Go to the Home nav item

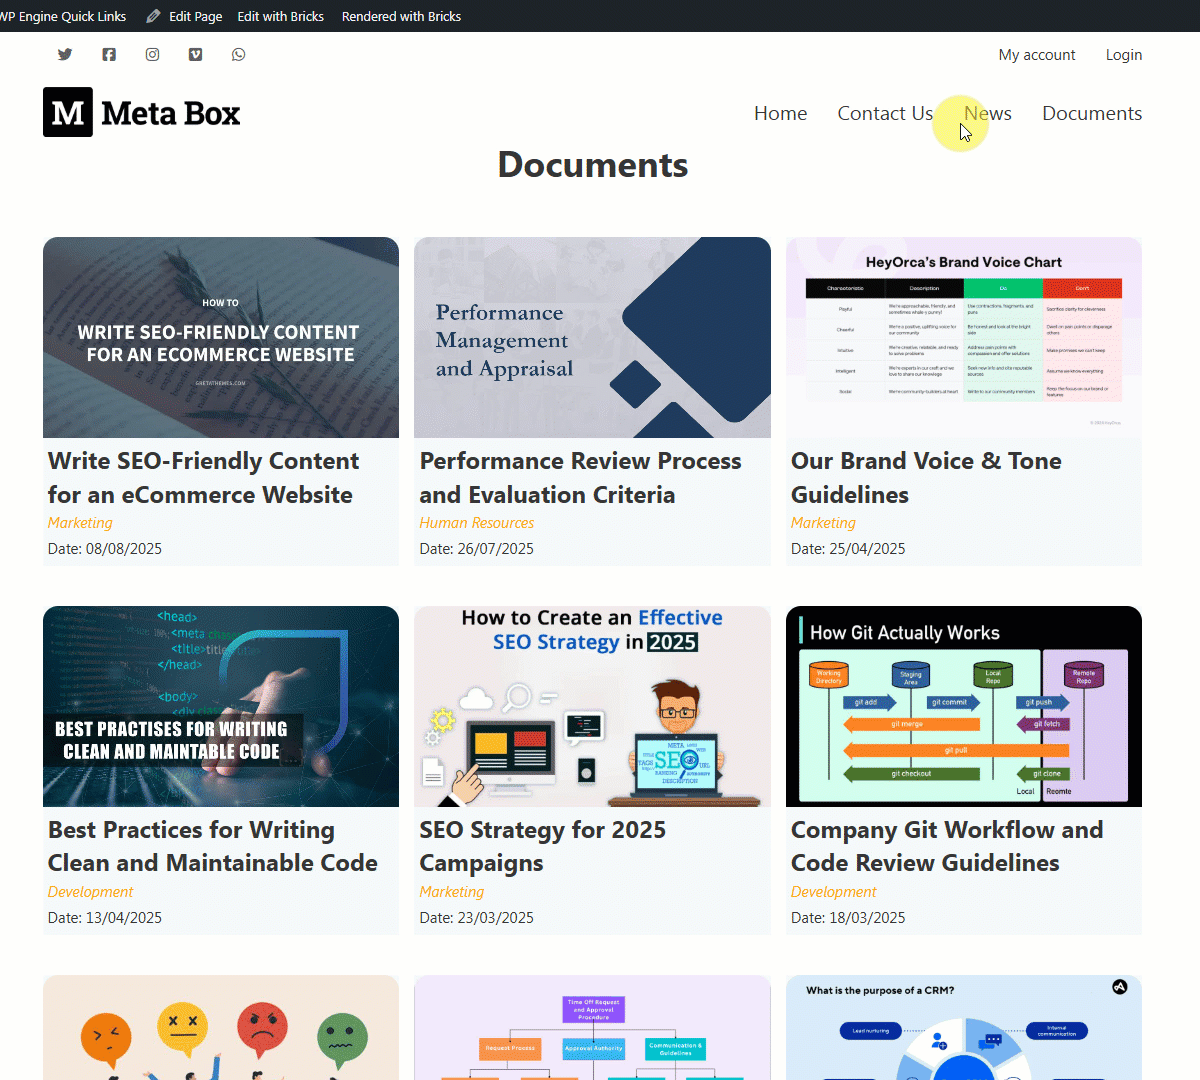point(780,113)
